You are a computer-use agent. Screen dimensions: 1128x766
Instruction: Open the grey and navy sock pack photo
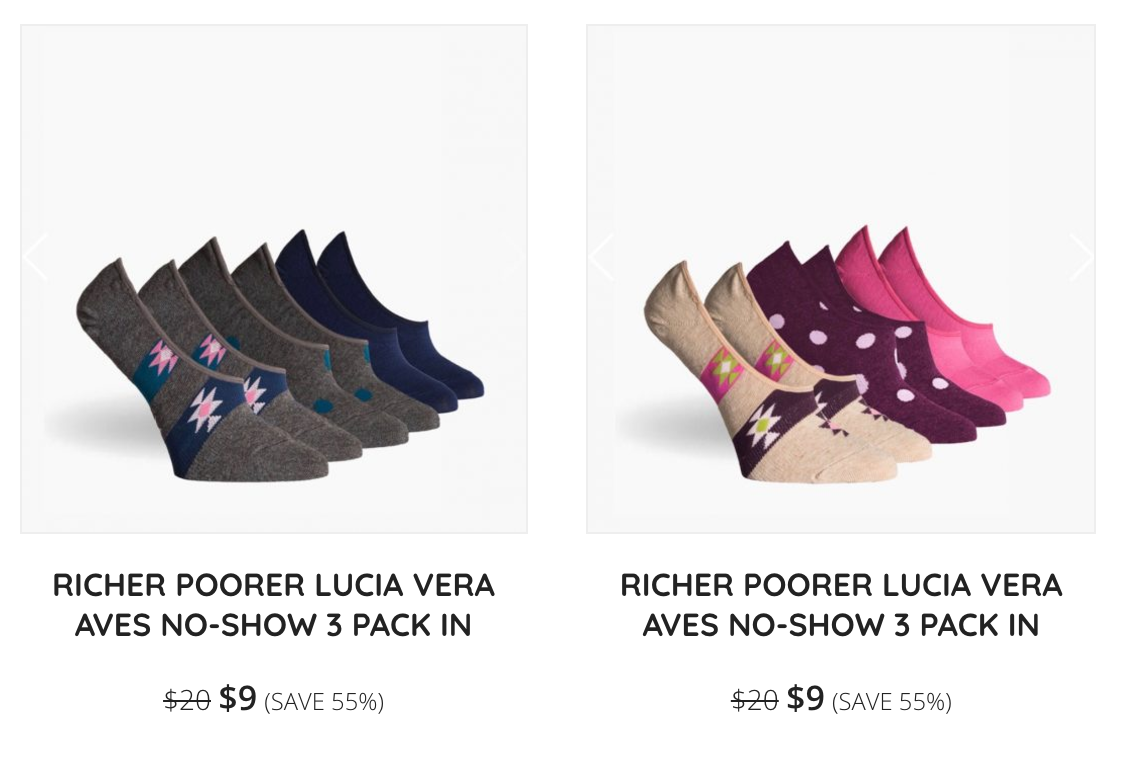pyautogui.click(x=274, y=279)
